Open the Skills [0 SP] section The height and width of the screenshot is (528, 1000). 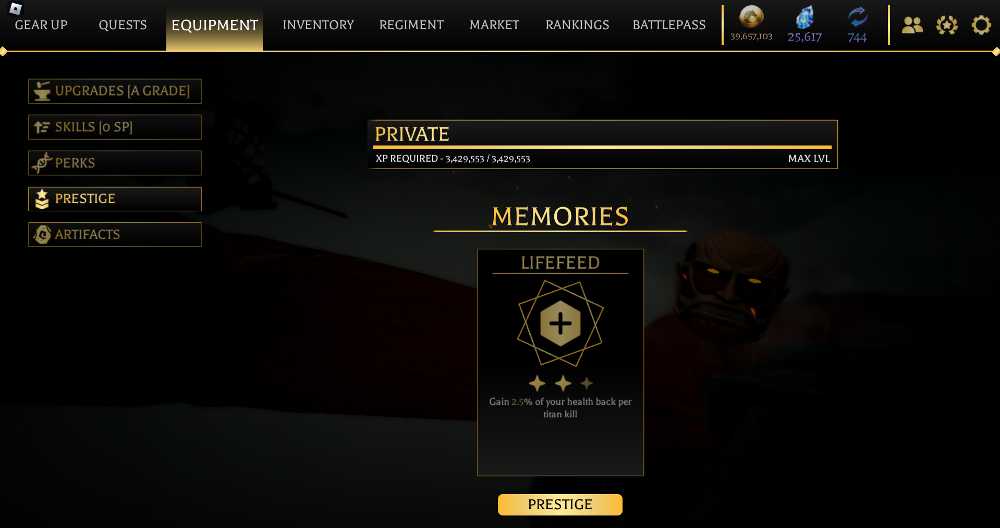point(115,127)
